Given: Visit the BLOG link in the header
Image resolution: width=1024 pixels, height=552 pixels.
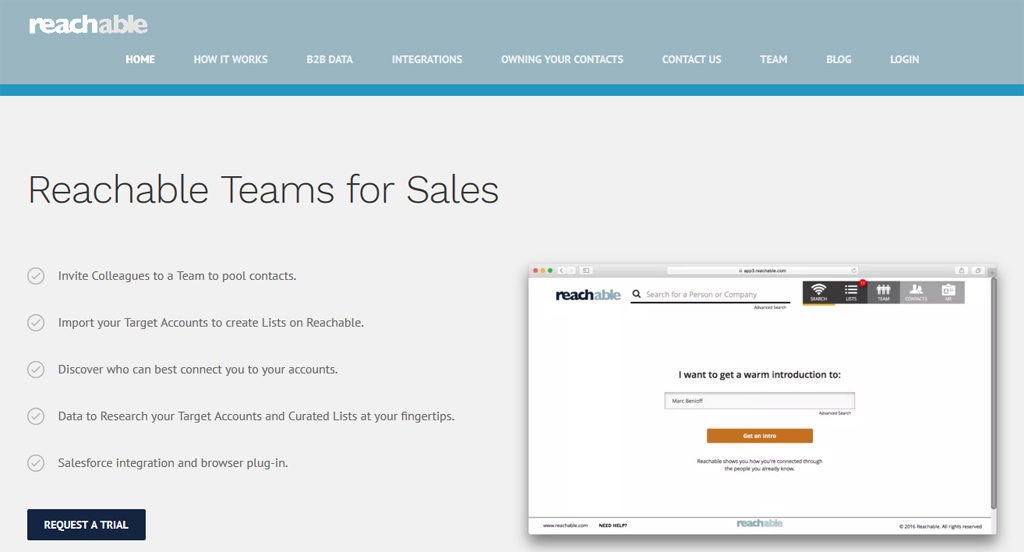Looking at the screenshot, I should click(x=839, y=59).
